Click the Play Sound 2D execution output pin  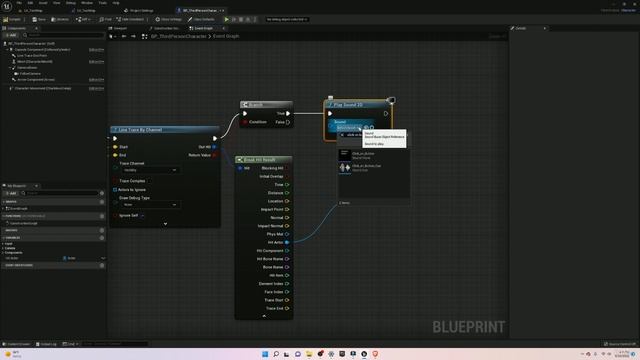pyautogui.click(x=386, y=113)
